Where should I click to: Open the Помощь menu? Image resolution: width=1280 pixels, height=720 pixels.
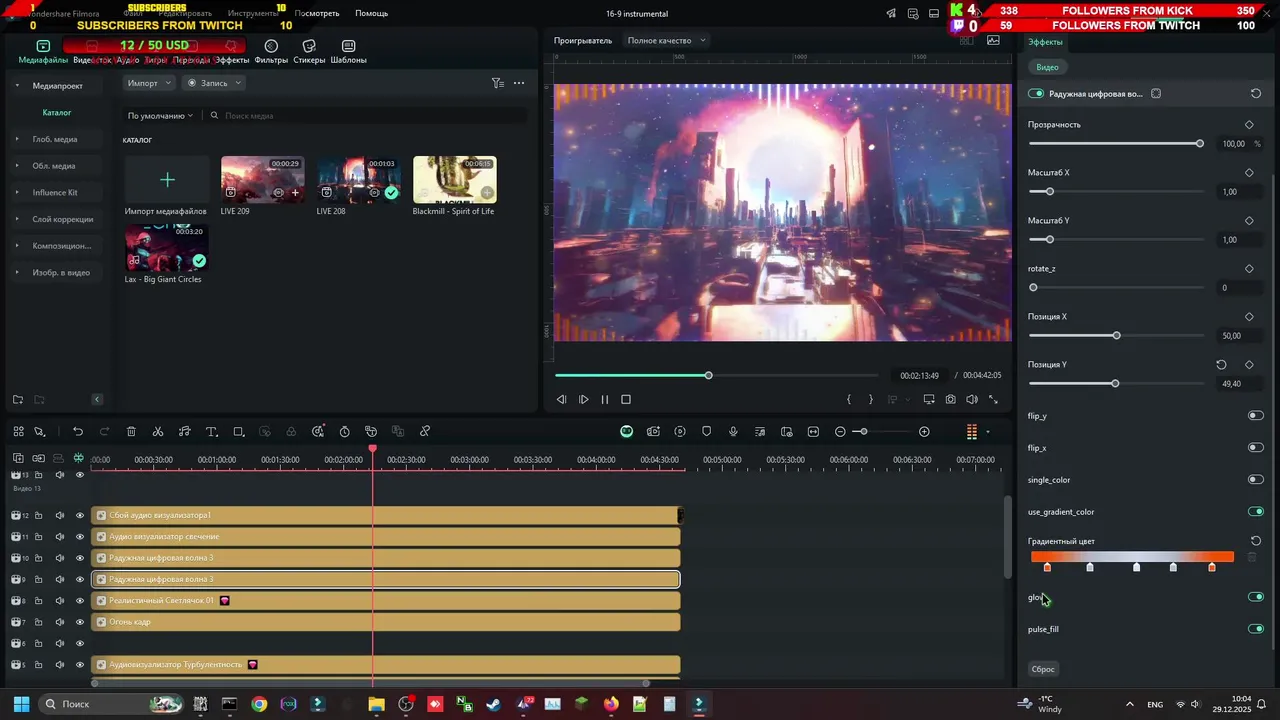[371, 13]
